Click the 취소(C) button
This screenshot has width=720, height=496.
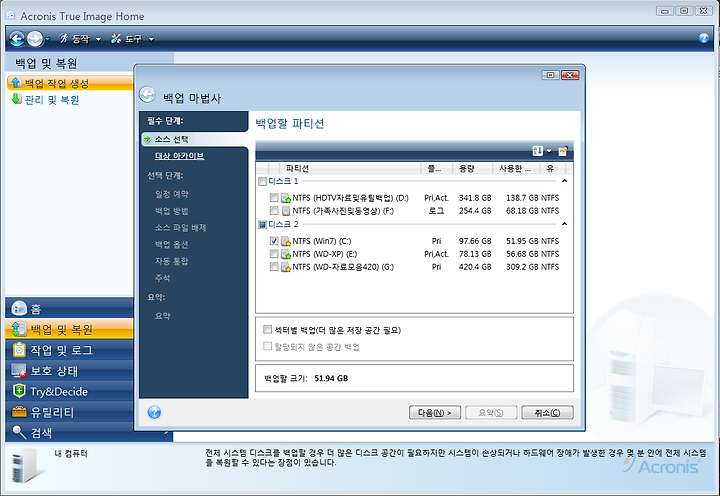point(547,412)
